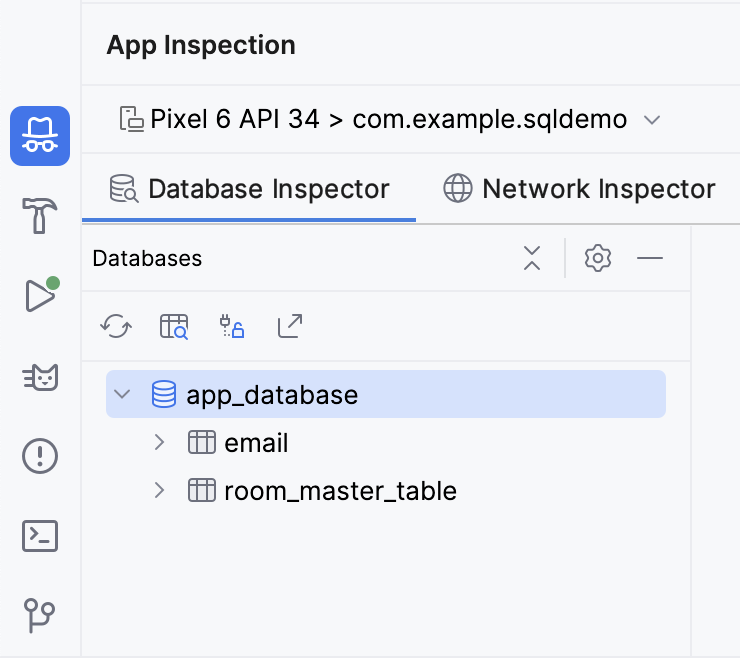Open the Build hammer tool window
The width and height of the screenshot is (740, 658).
40,216
